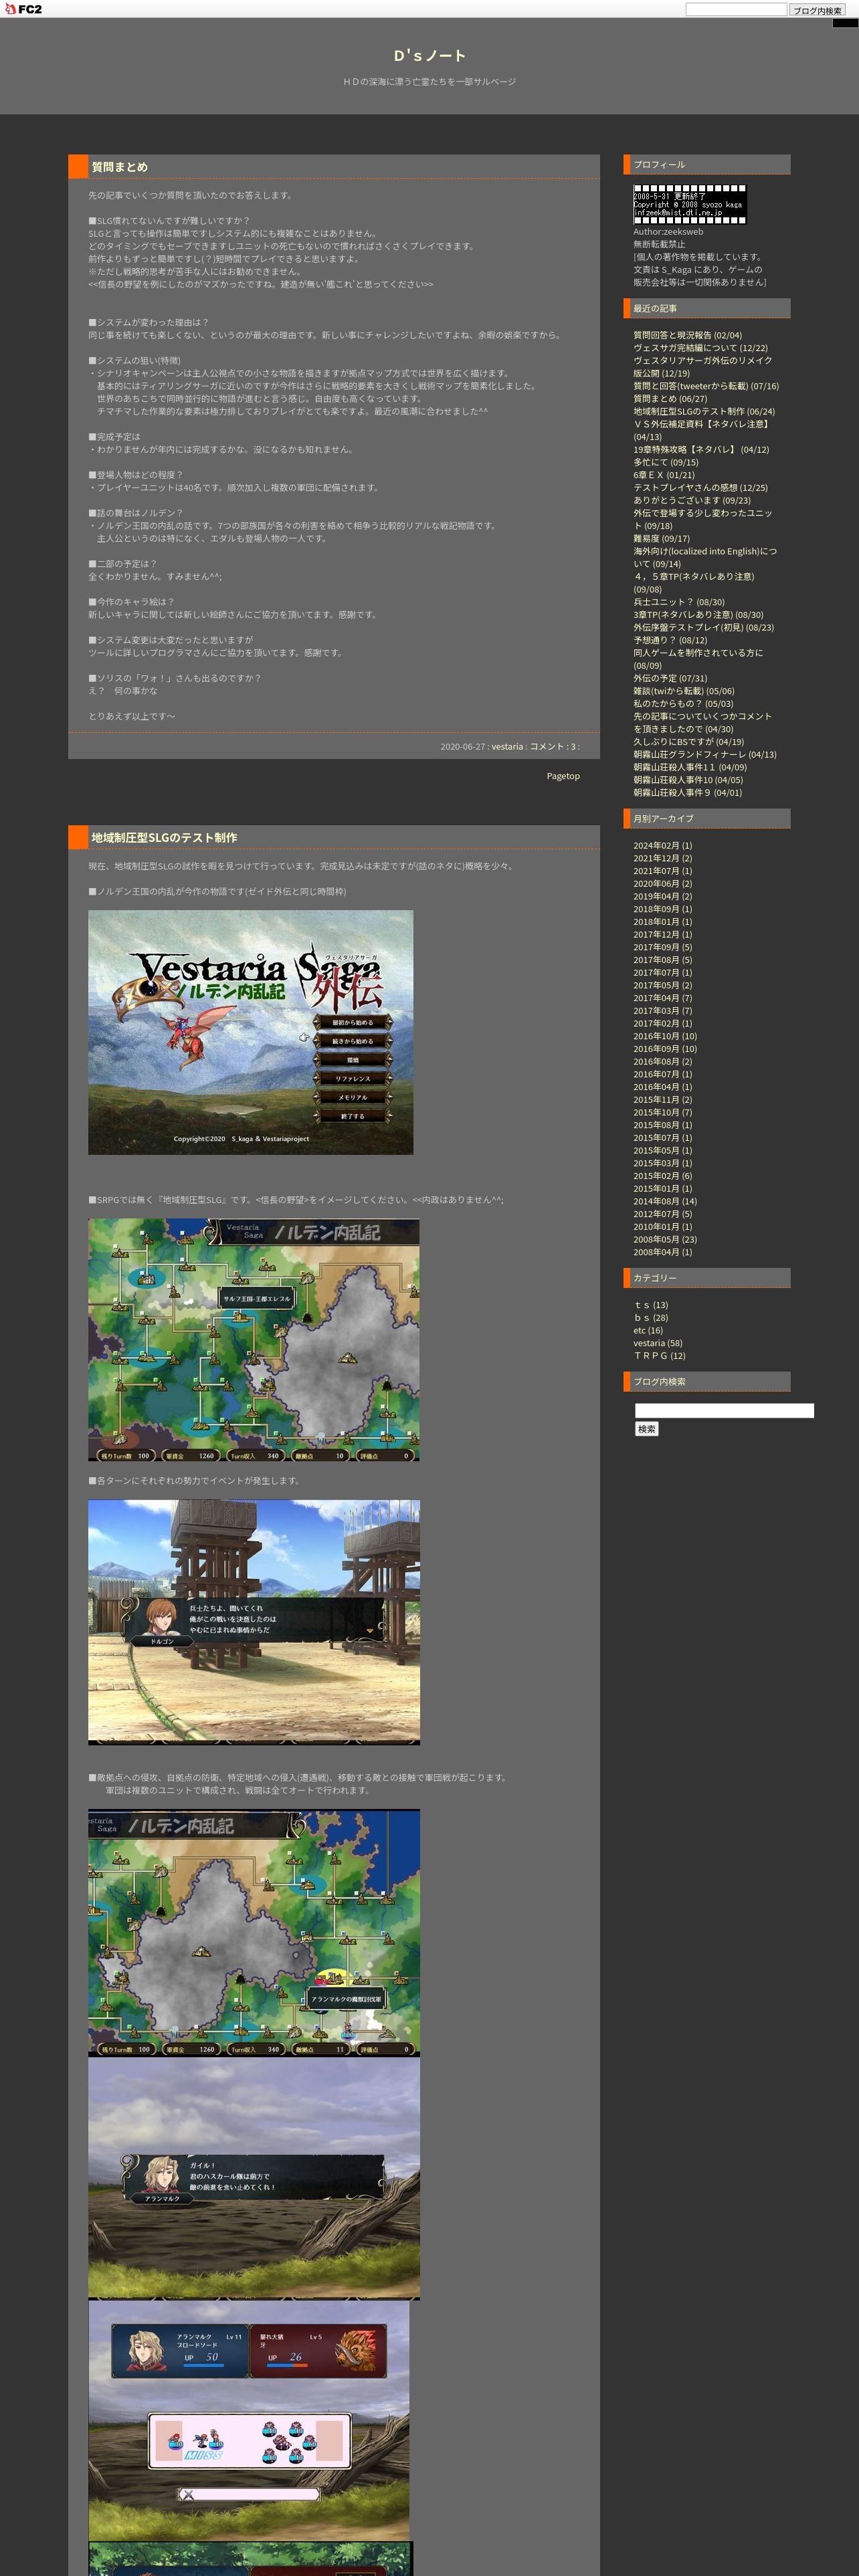Open the ドルゴン dialogue screenshot
Image resolution: width=859 pixels, height=2576 pixels.
tap(253, 1622)
